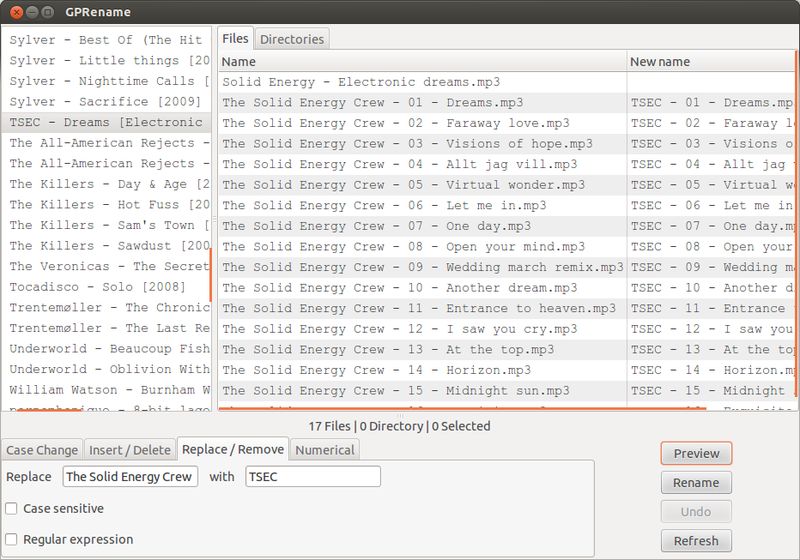
Task: Click the '17 Files | 0 Directory' status text
Action: pos(399,426)
